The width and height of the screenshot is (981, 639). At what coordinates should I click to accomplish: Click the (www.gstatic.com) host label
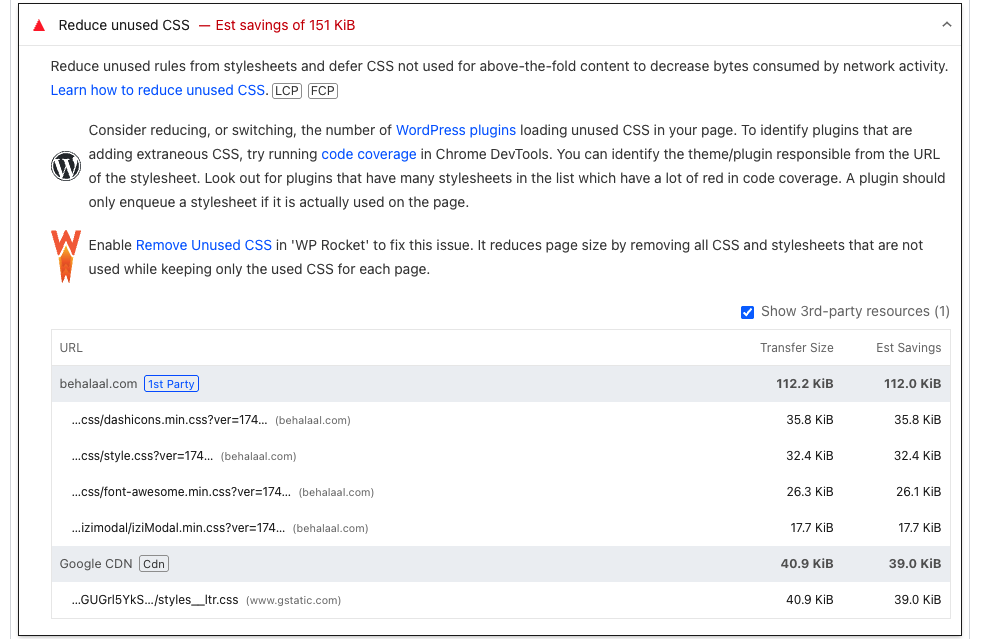pyautogui.click(x=293, y=601)
